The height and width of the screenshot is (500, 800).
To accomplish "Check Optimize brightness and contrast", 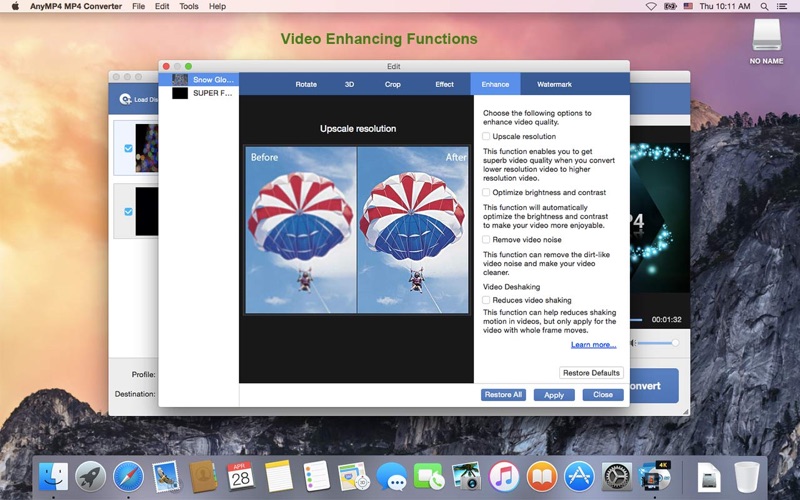I will pyautogui.click(x=486, y=192).
